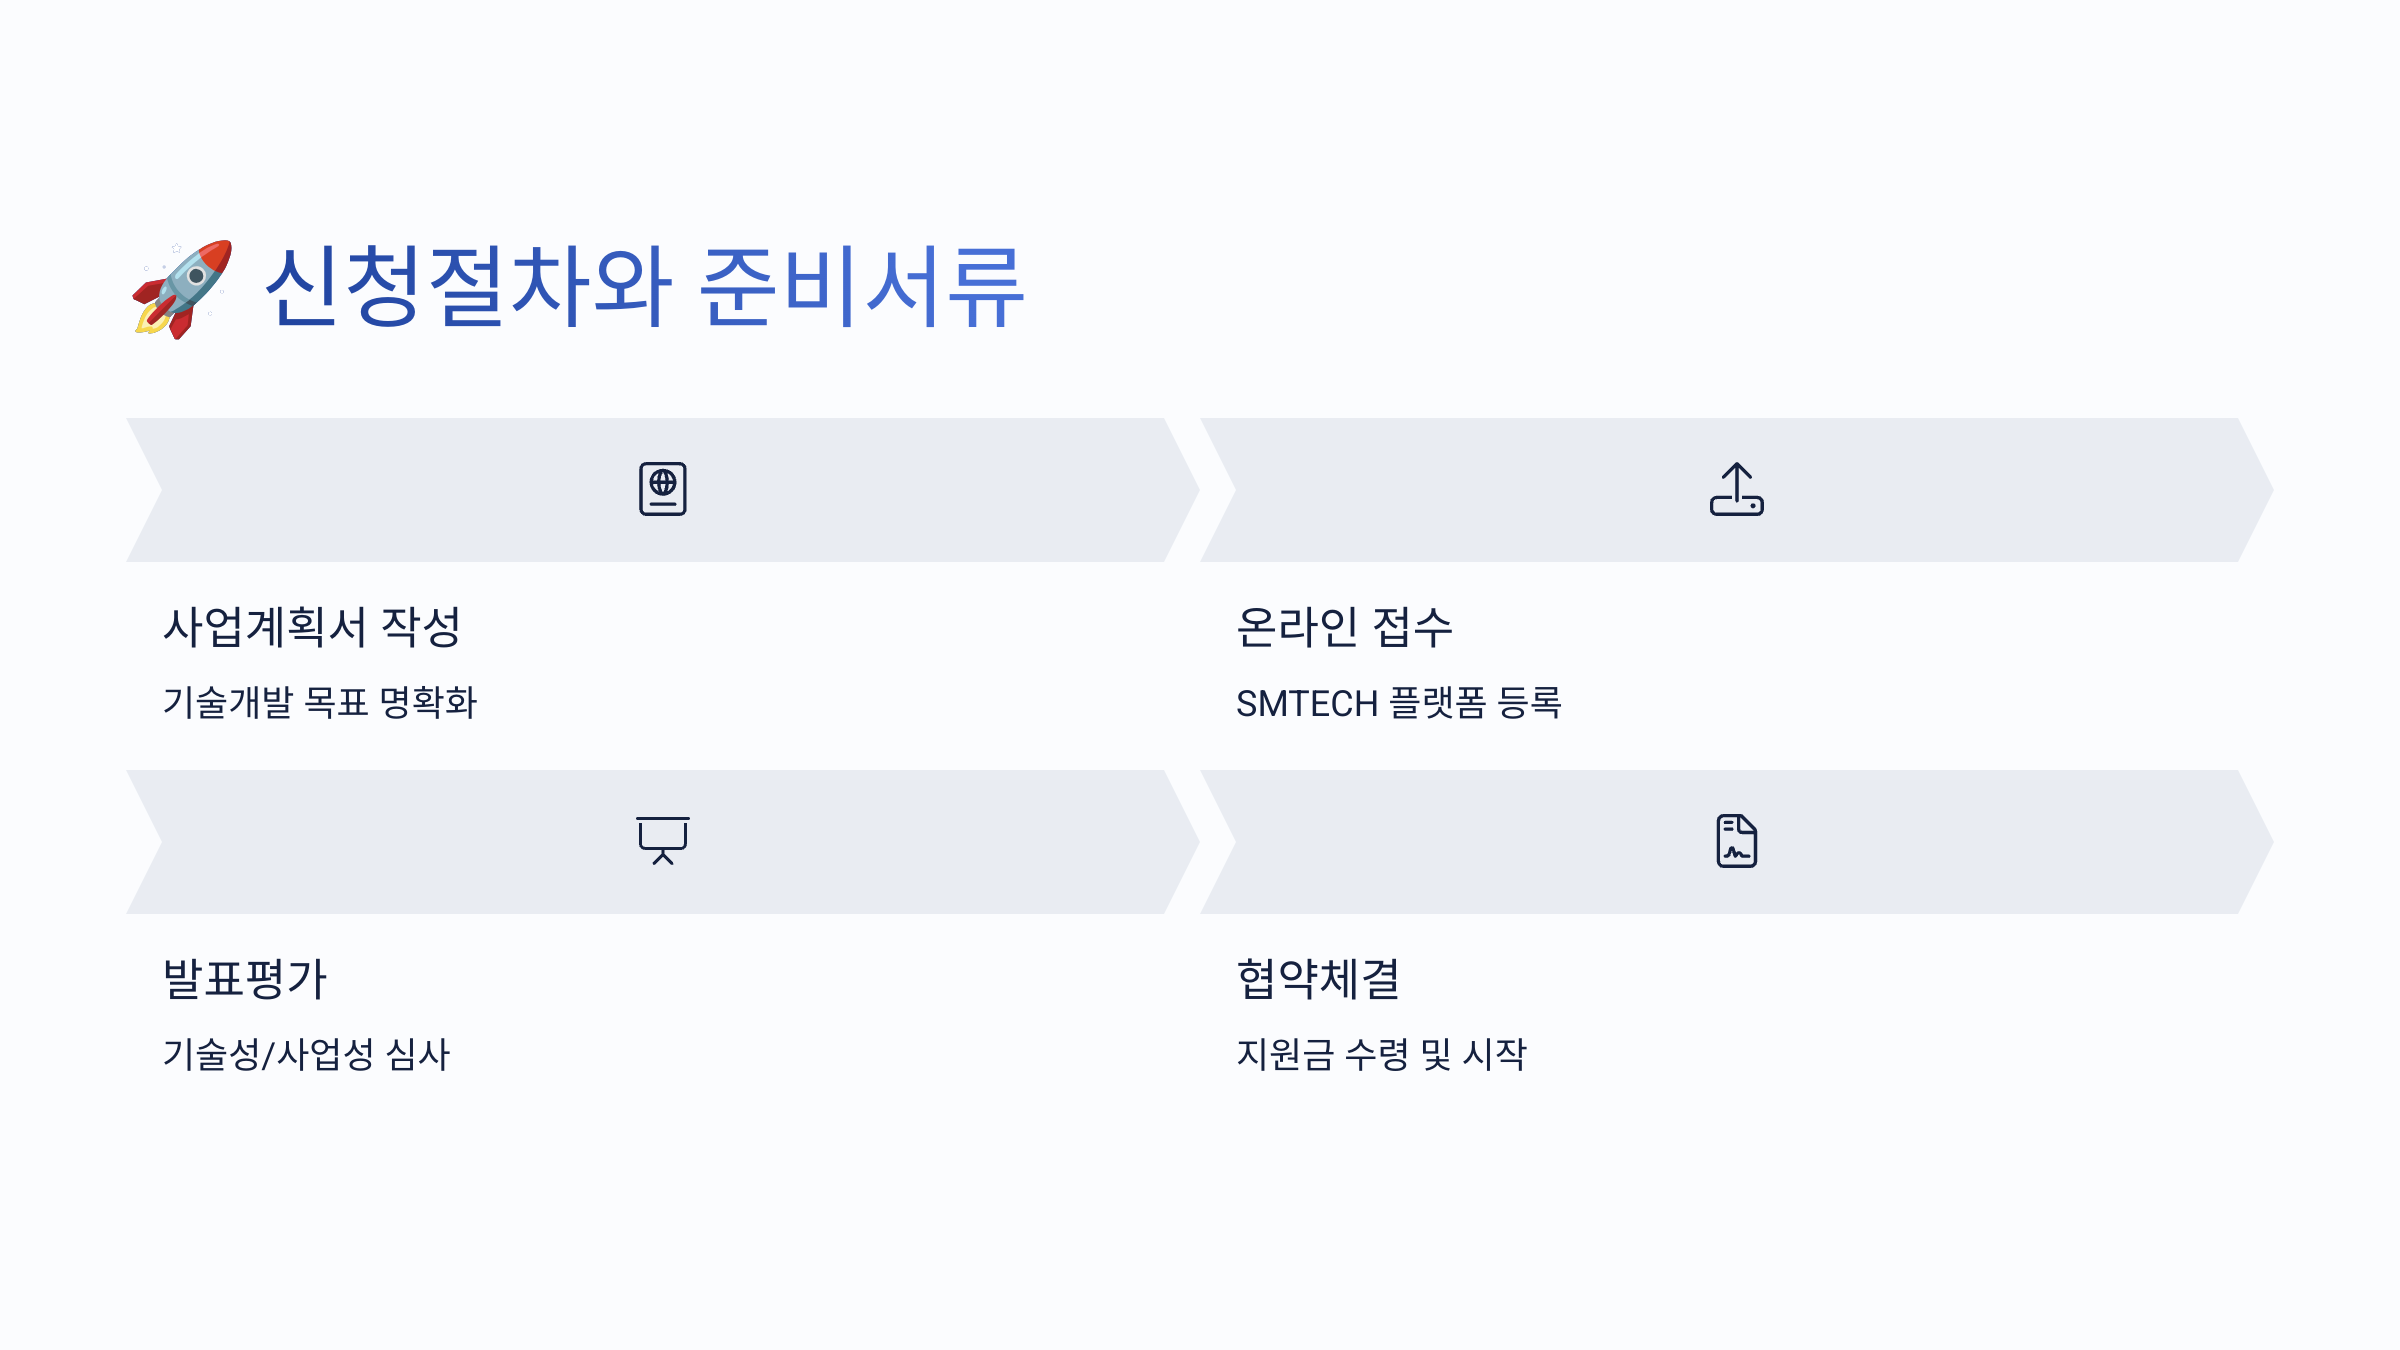
Task: Click the passport globe icon in first arrow
Action: coord(663,489)
